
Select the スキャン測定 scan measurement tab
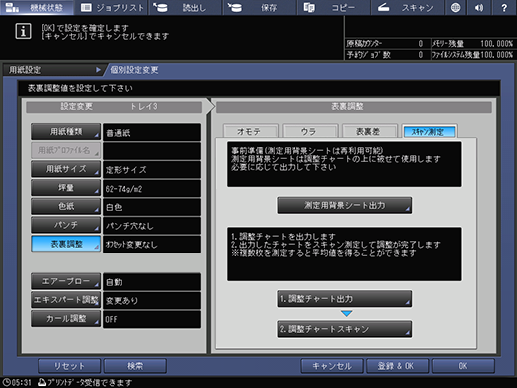click(x=429, y=131)
